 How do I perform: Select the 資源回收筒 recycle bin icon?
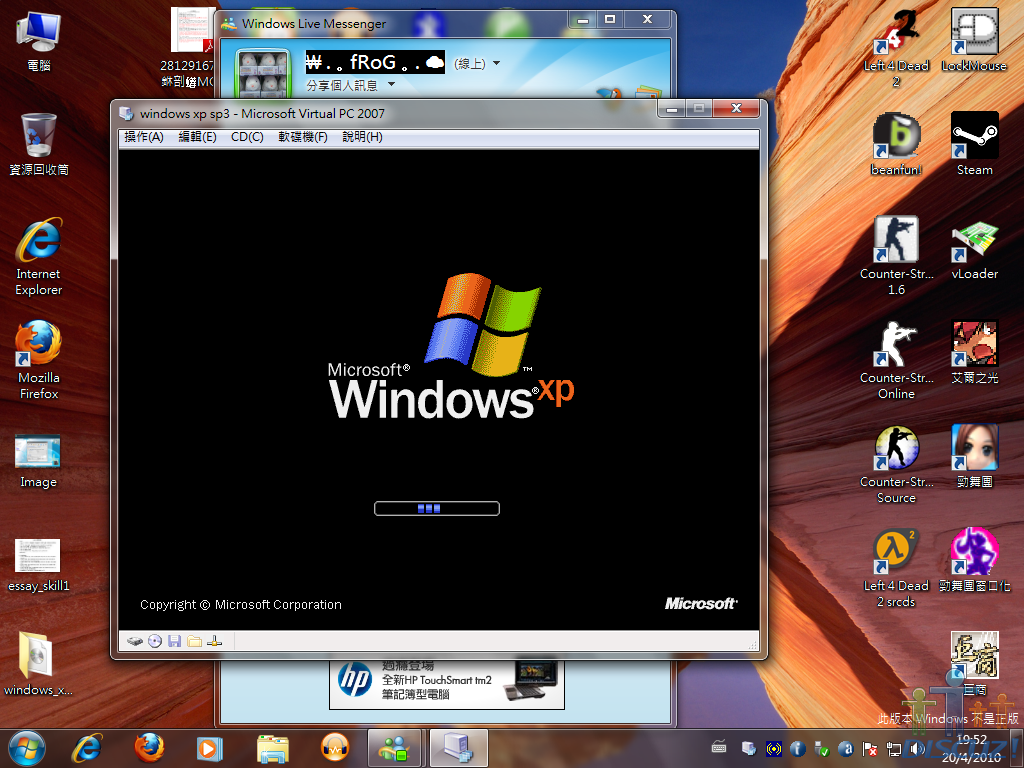point(39,144)
